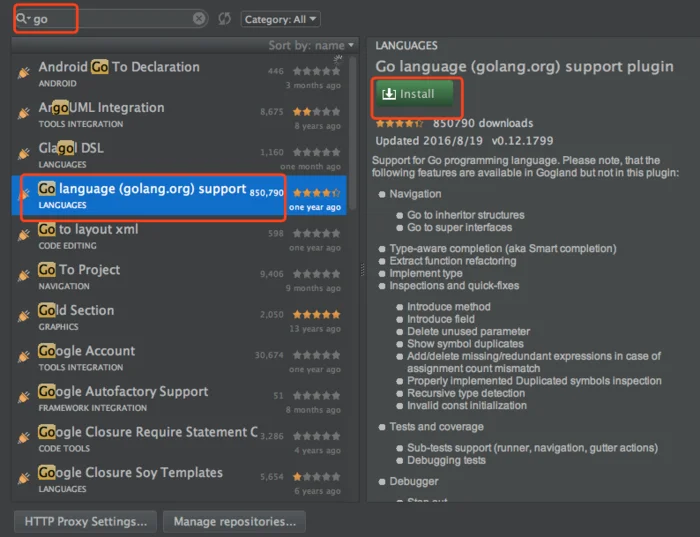
Task: Open the search magnifier history icon
Action: coord(22,19)
